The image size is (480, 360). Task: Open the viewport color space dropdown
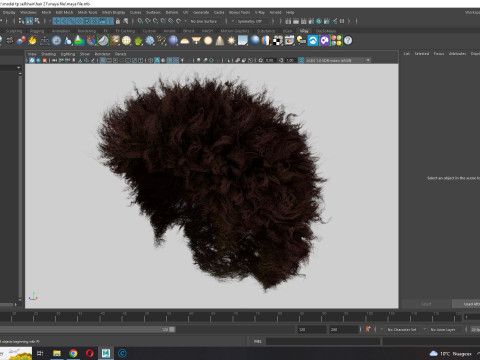tap(335, 60)
